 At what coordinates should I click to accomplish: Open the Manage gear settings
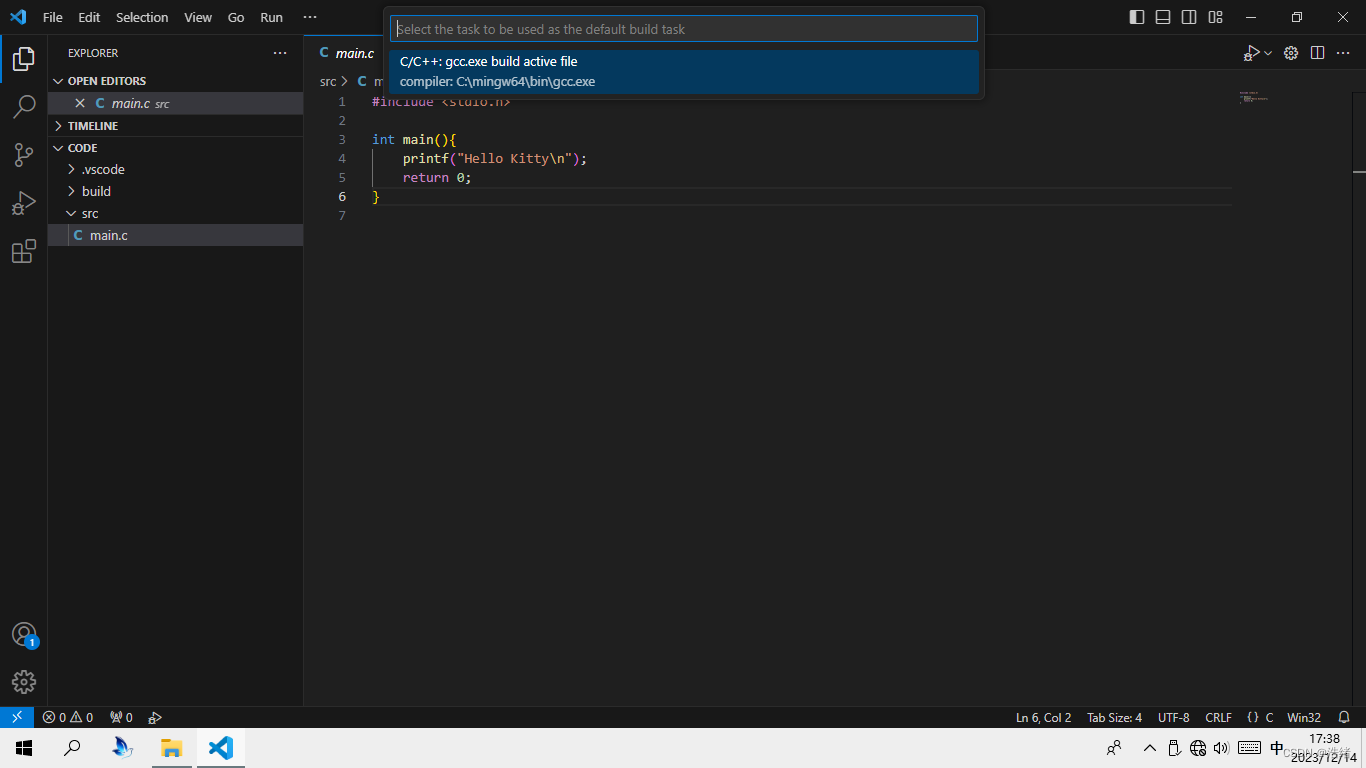(24, 682)
